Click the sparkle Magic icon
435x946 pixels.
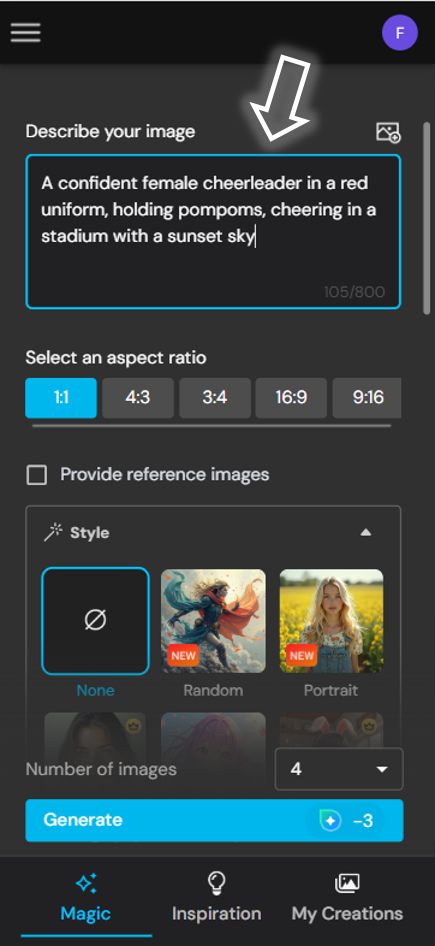(86, 884)
